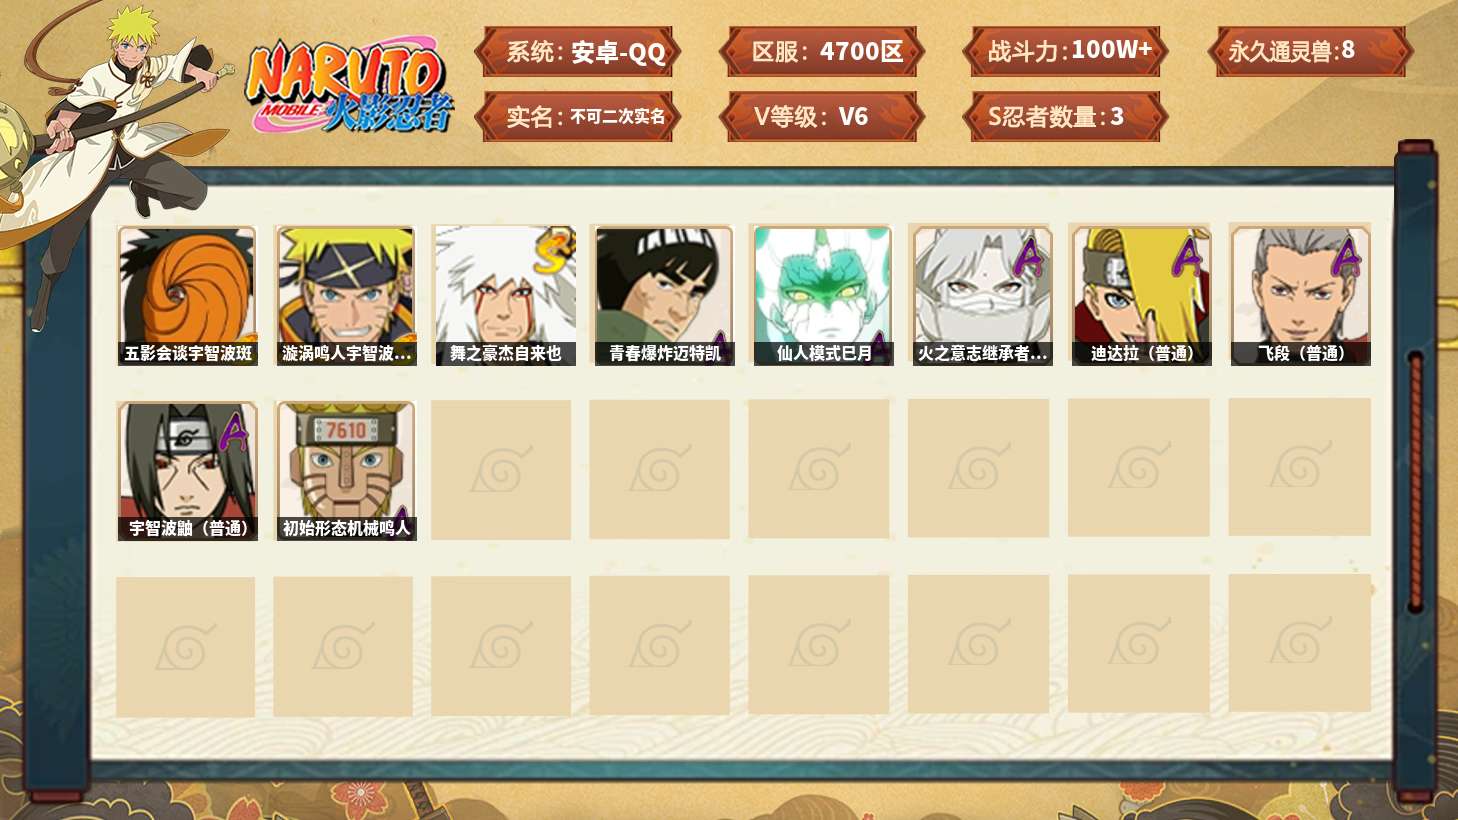Select the 初始形态机械鸣人 ninja card
The width and height of the screenshot is (1458, 820).
click(346, 471)
